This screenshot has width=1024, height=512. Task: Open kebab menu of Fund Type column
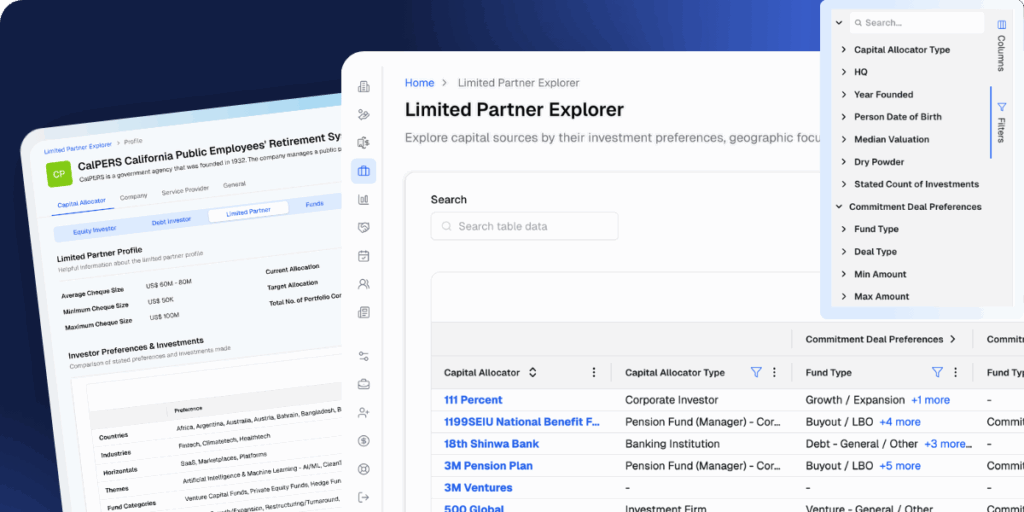click(x=955, y=372)
